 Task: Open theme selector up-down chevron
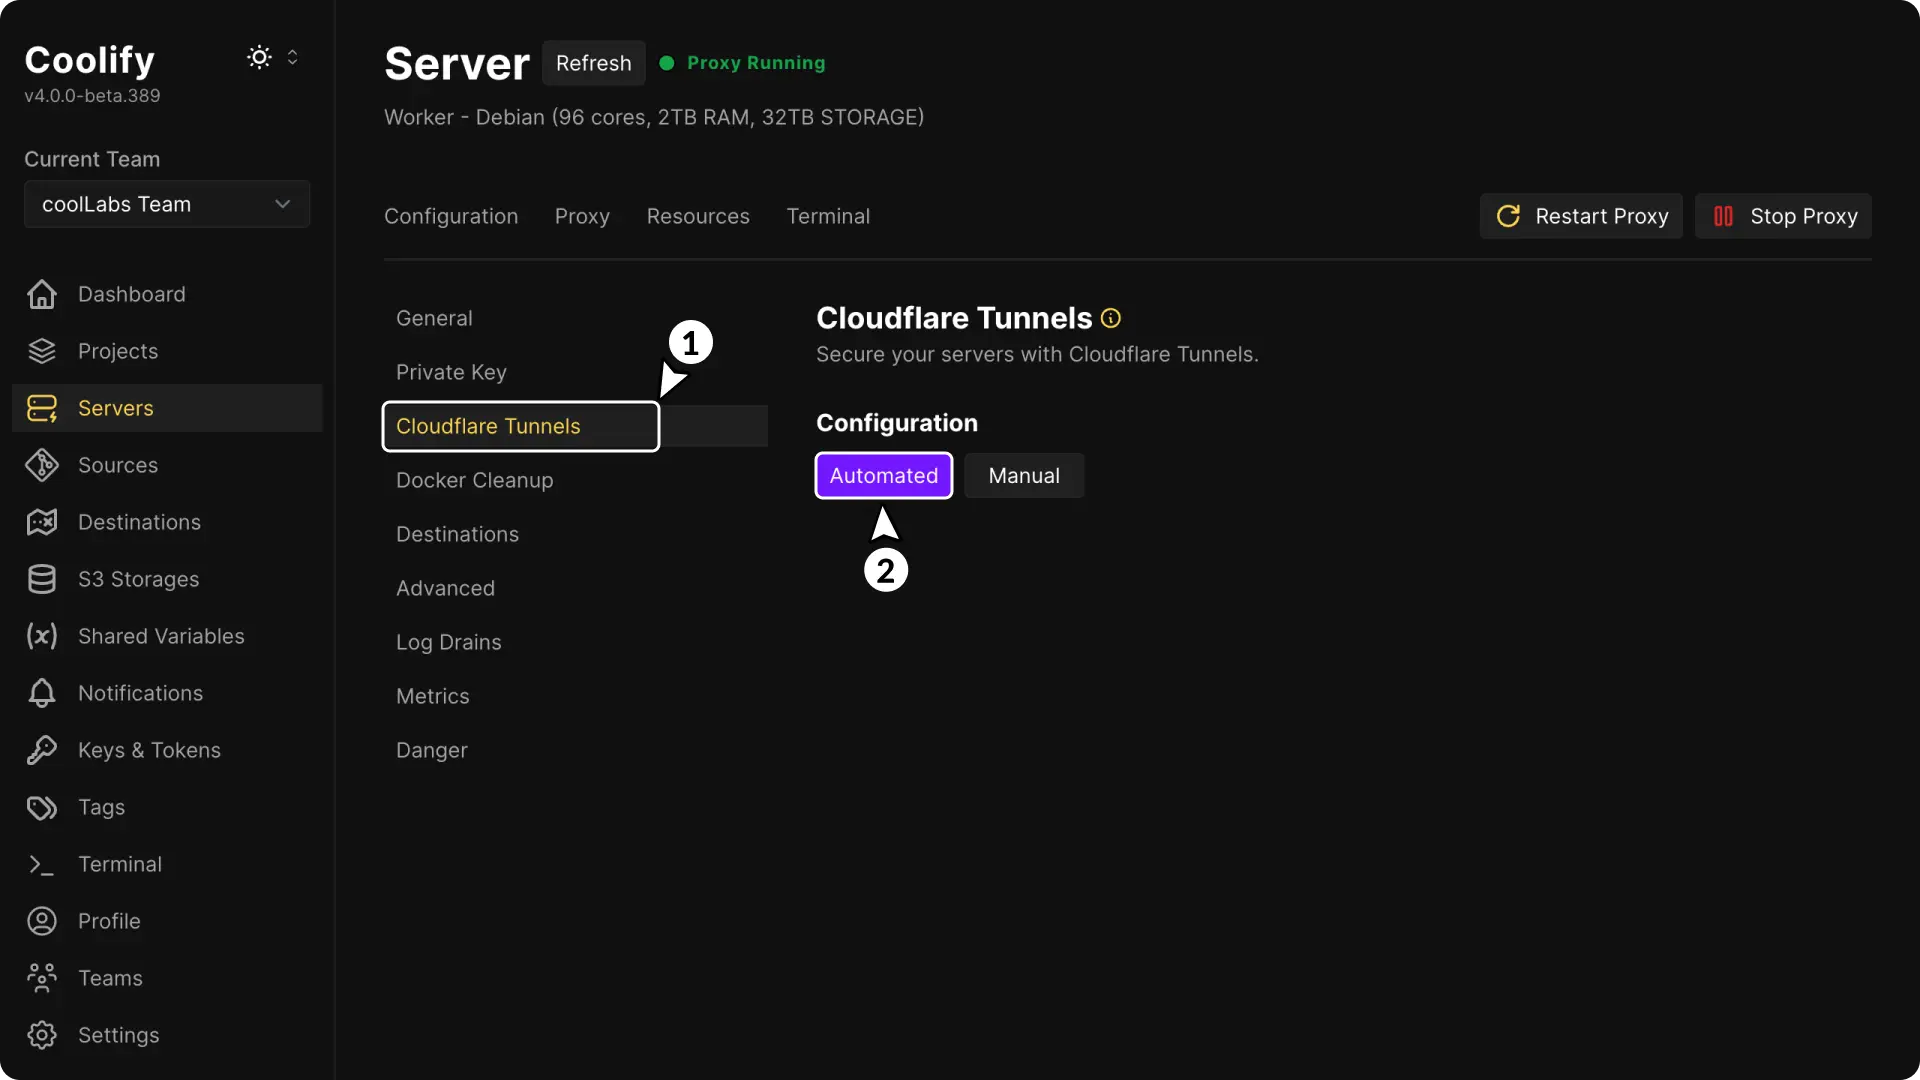[293, 57]
